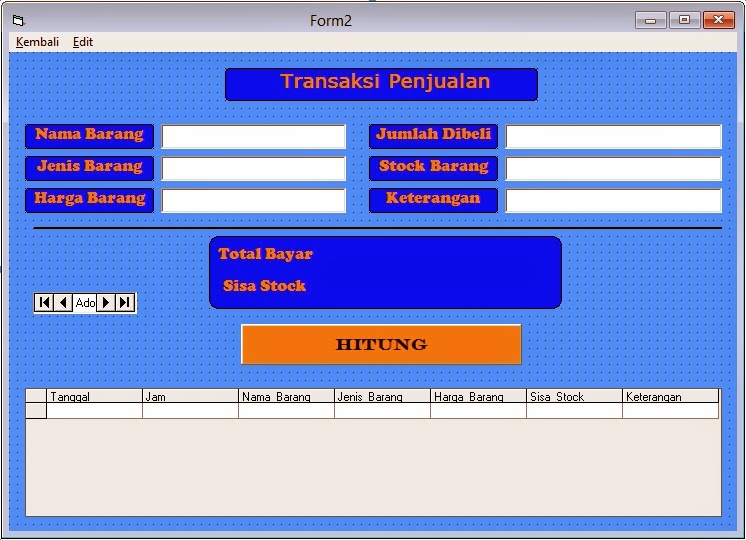The height and width of the screenshot is (540, 746).
Task: Focus the Keterangan text field
Action: [x=613, y=200]
